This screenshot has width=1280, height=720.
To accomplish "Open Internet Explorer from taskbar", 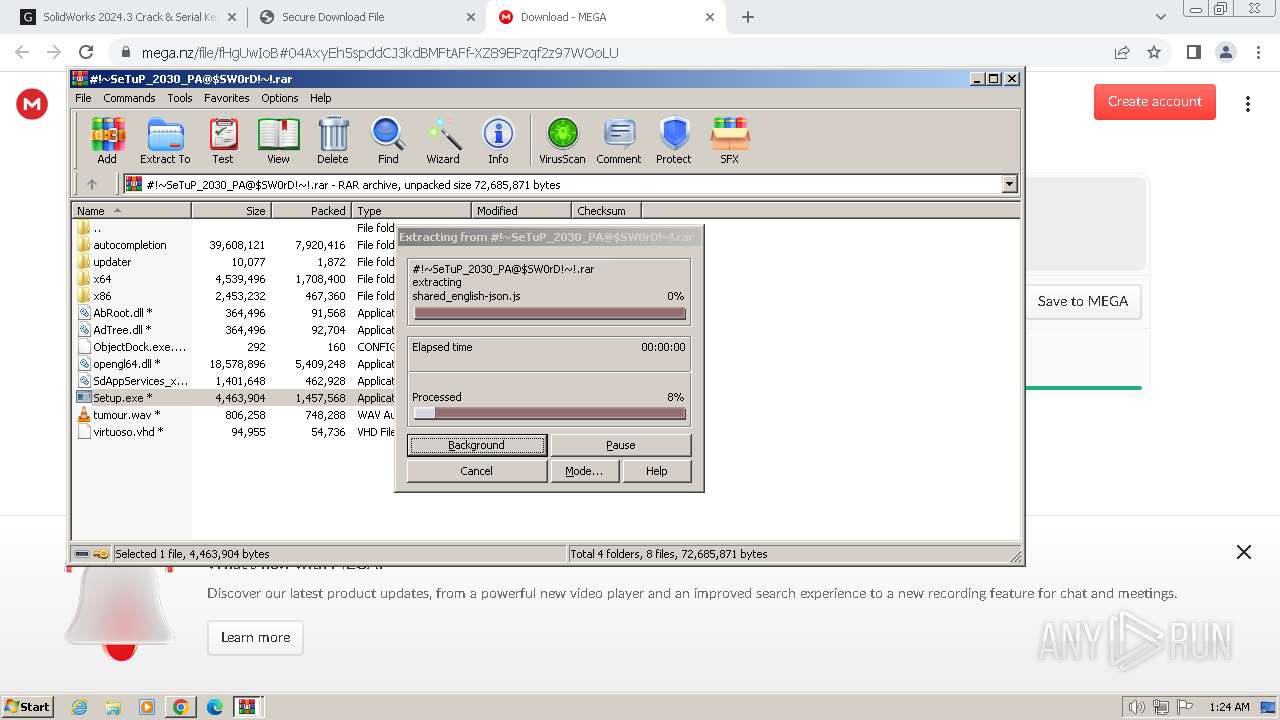I will pos(79,707).
